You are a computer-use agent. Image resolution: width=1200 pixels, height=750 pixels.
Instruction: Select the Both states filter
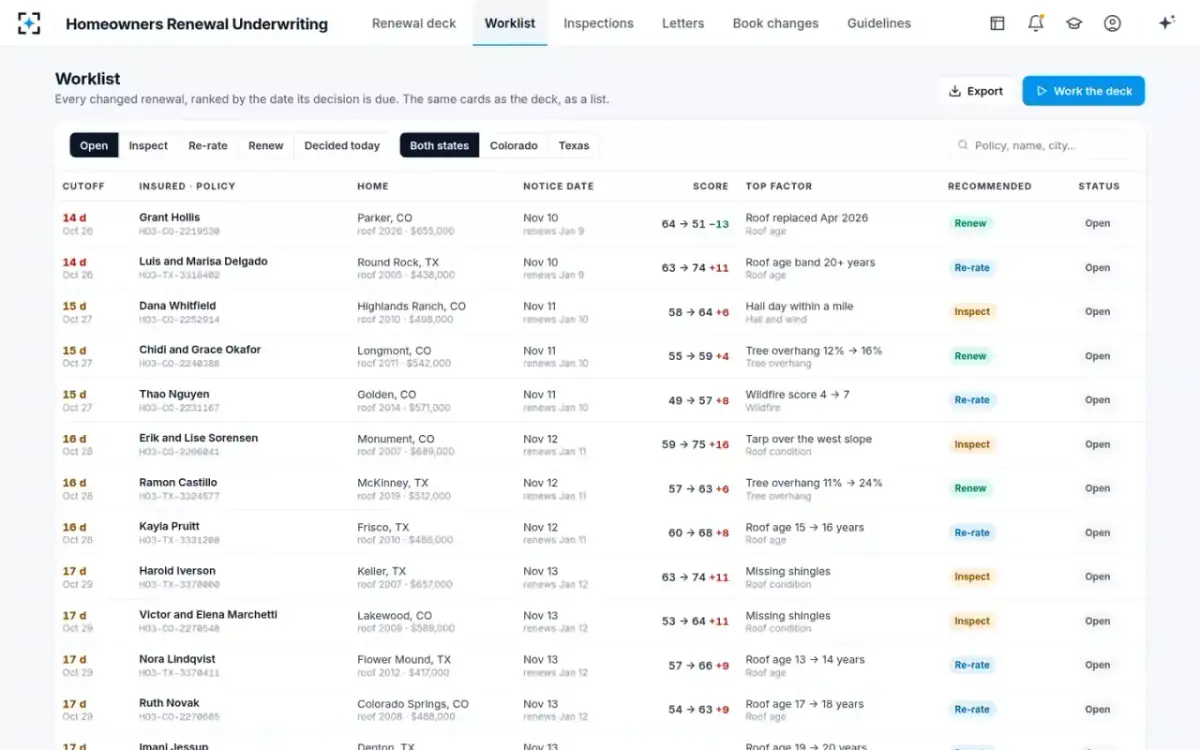click(439, 145)
